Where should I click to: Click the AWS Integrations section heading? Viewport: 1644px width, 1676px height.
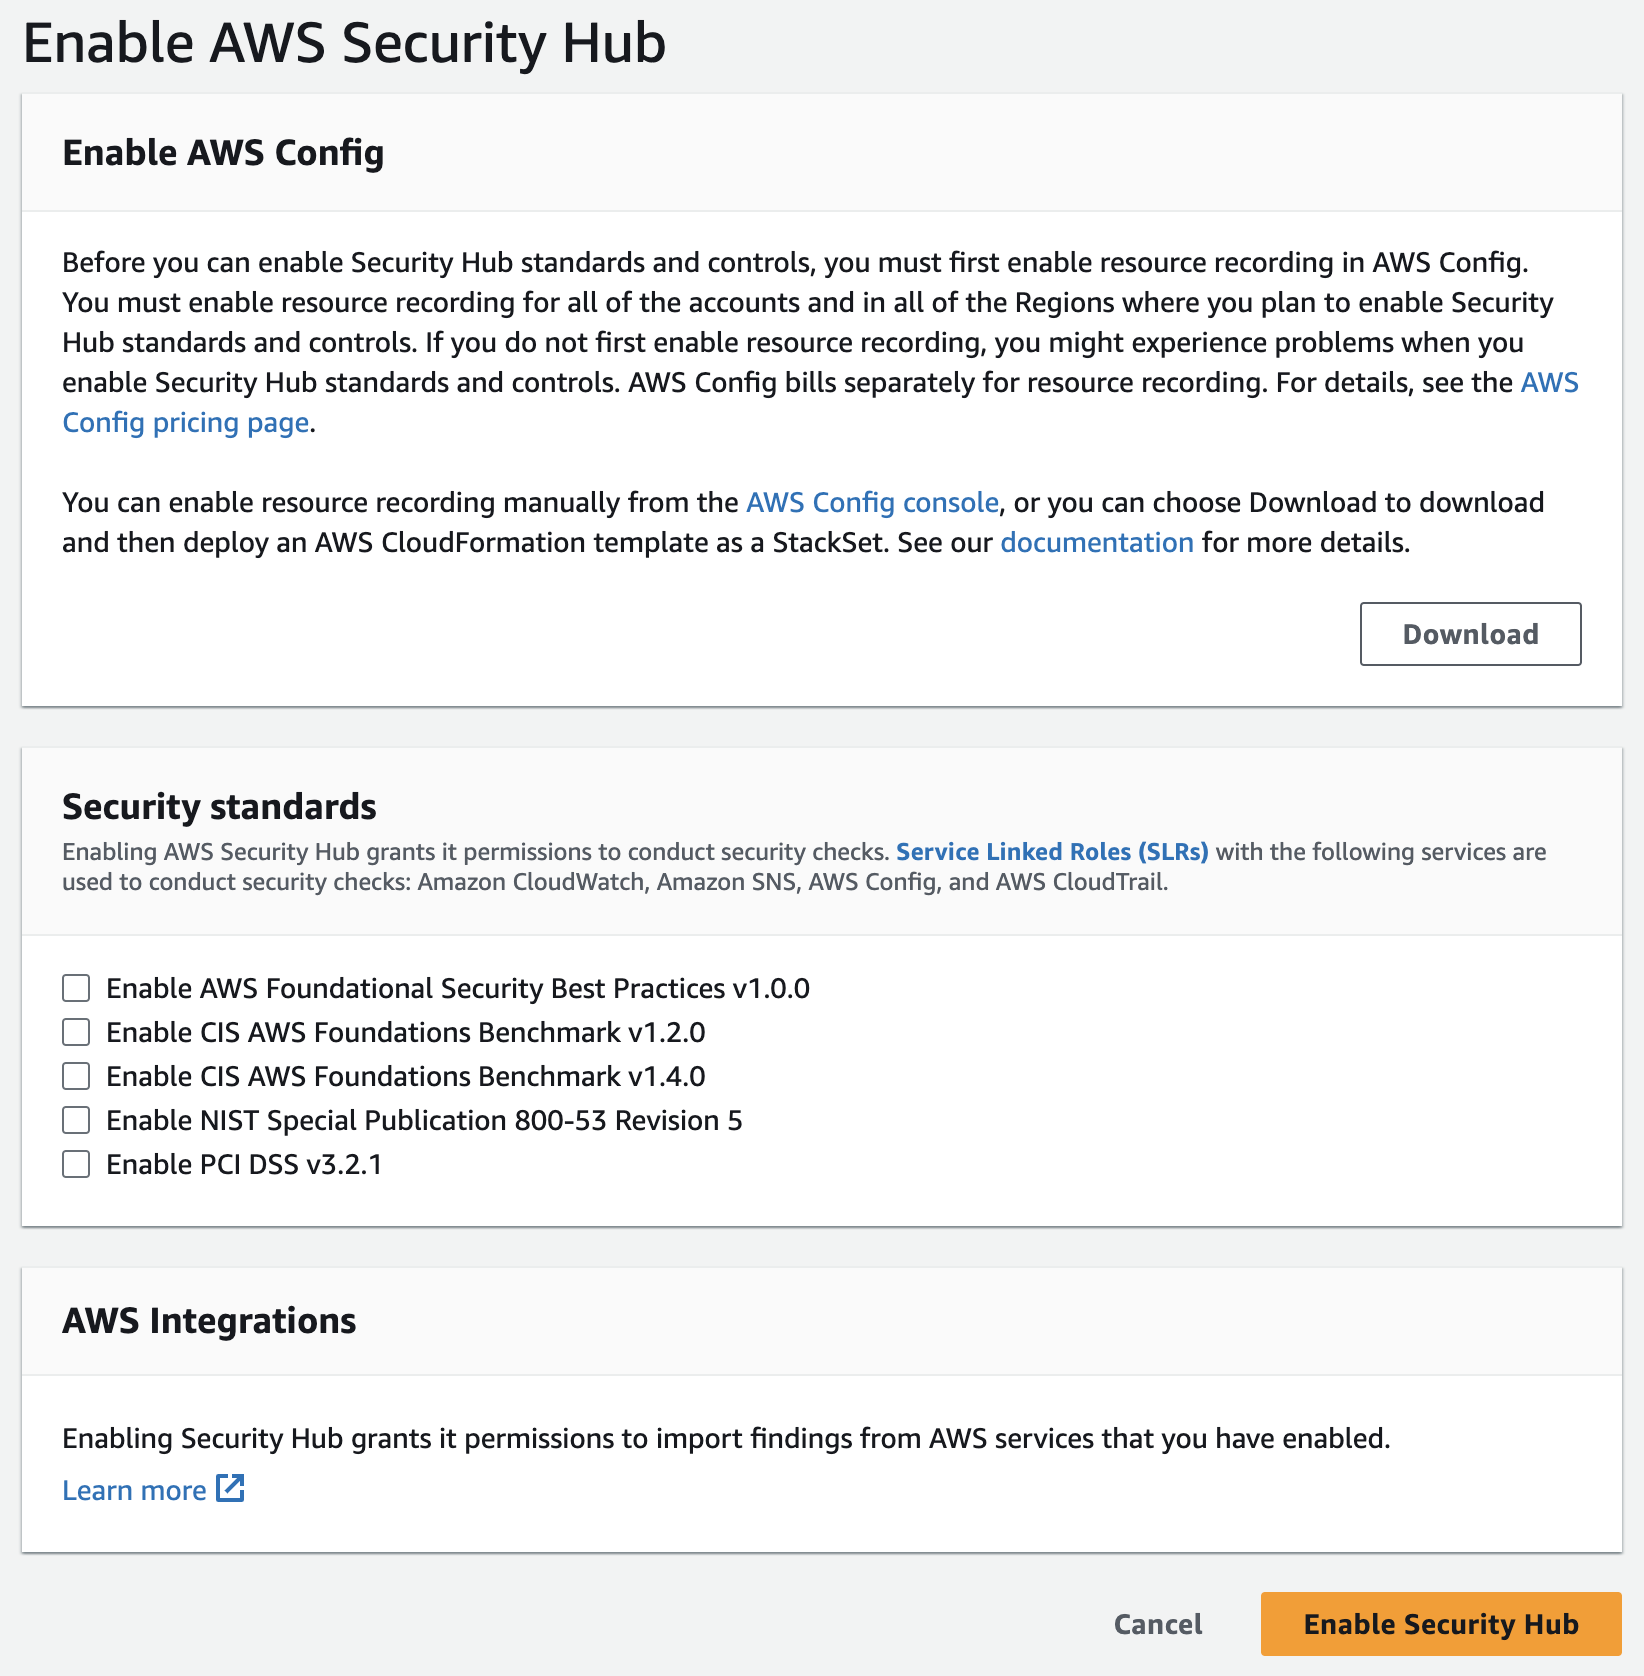click(209, 1321)
